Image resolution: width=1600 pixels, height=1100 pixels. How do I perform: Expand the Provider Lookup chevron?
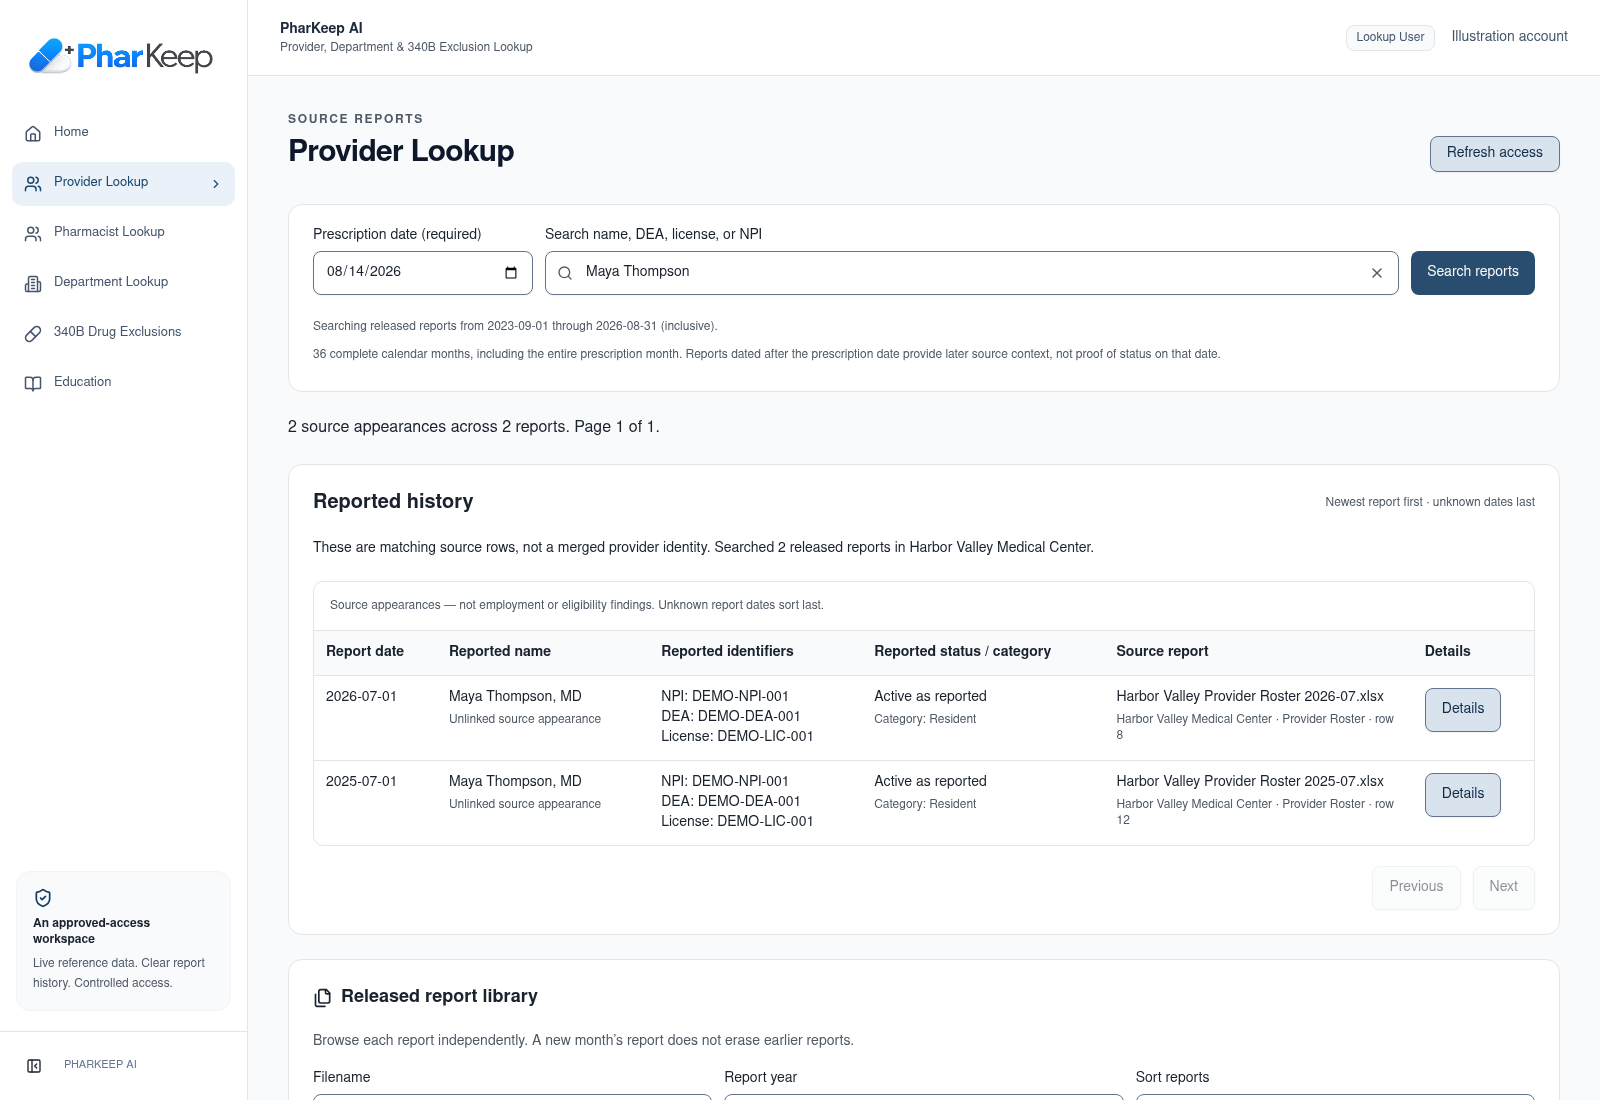click(x=216, y=183)
